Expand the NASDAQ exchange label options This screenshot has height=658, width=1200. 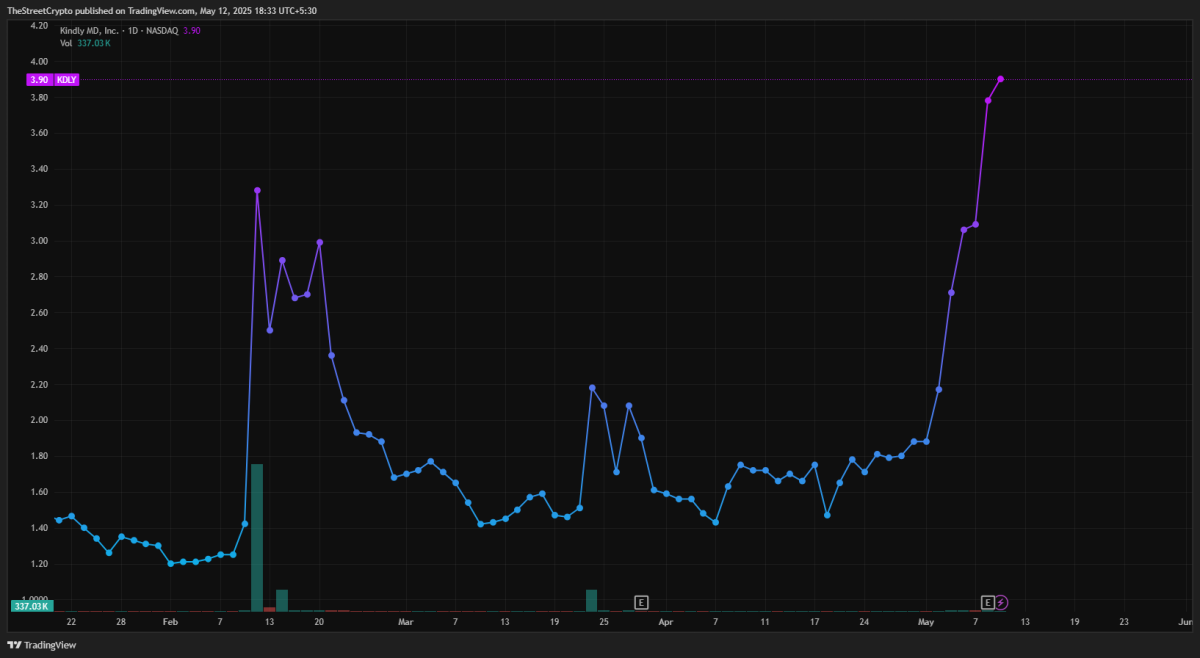pos(161,31)
